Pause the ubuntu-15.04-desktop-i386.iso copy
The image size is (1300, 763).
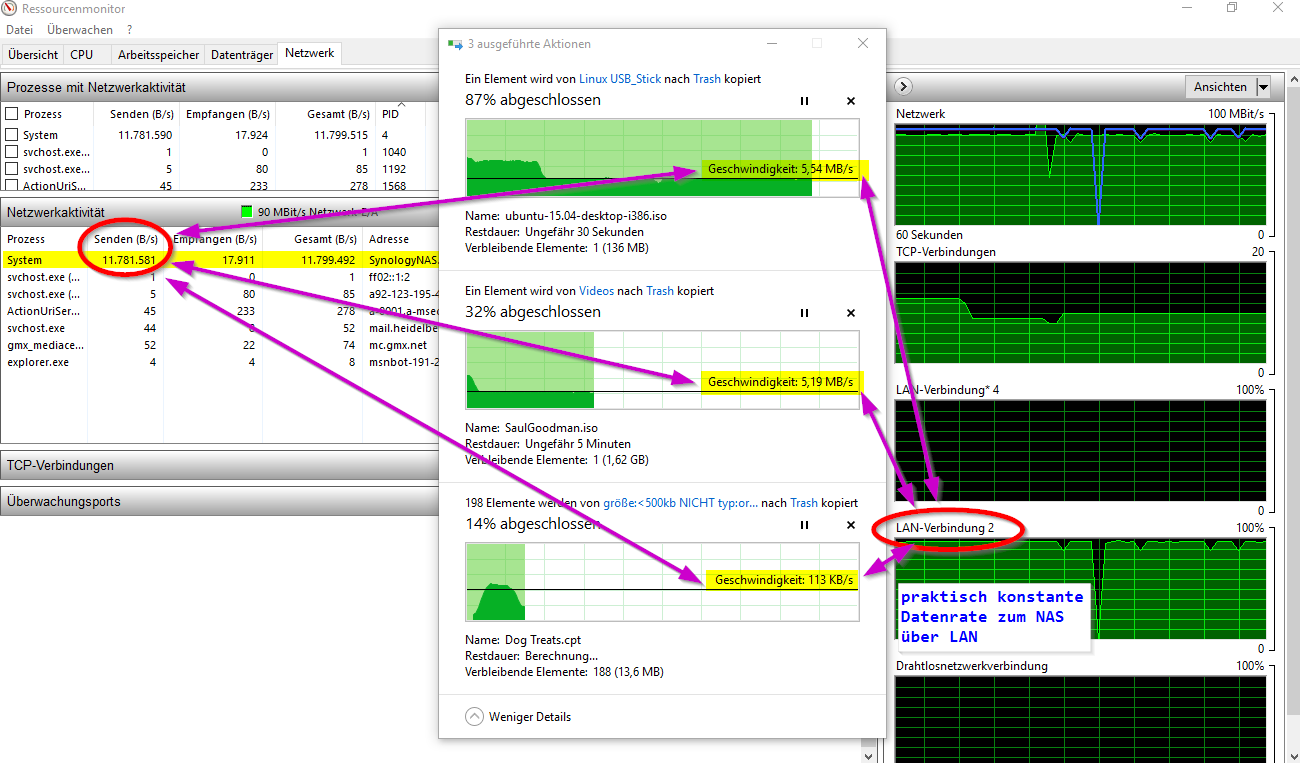804,101
